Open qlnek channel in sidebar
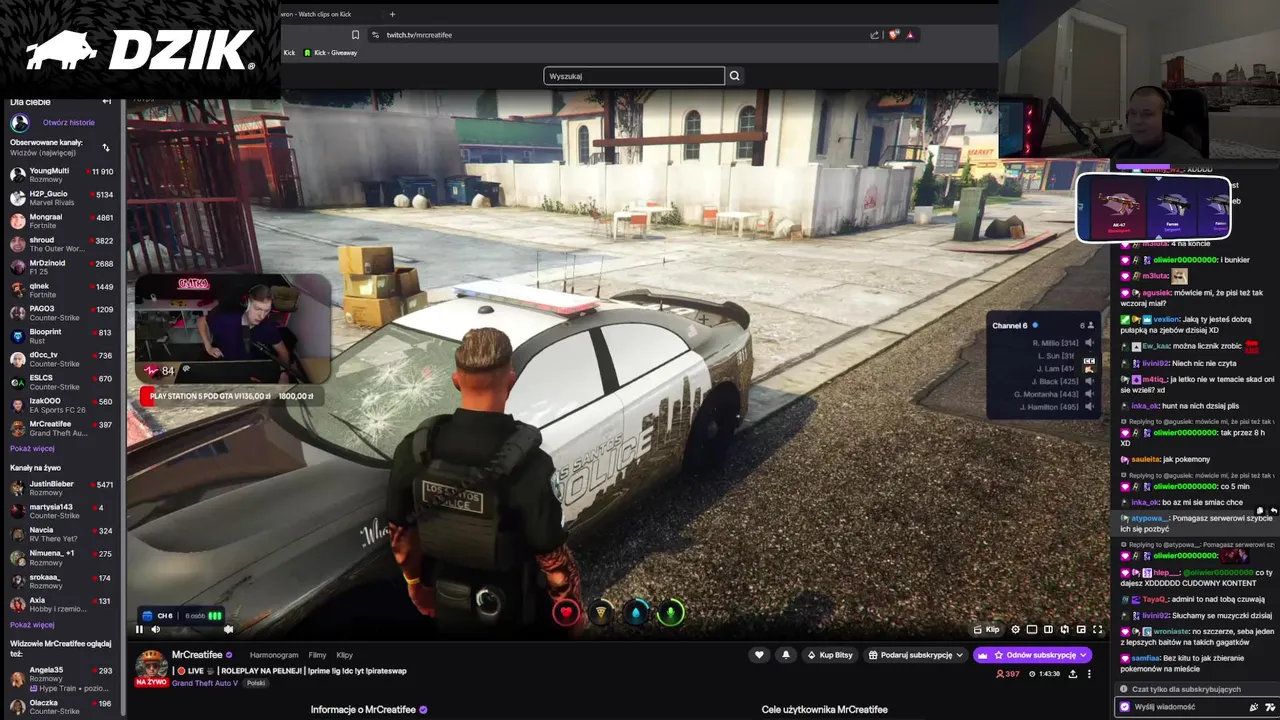This screenshot has height=720, width=1280. 61,290
